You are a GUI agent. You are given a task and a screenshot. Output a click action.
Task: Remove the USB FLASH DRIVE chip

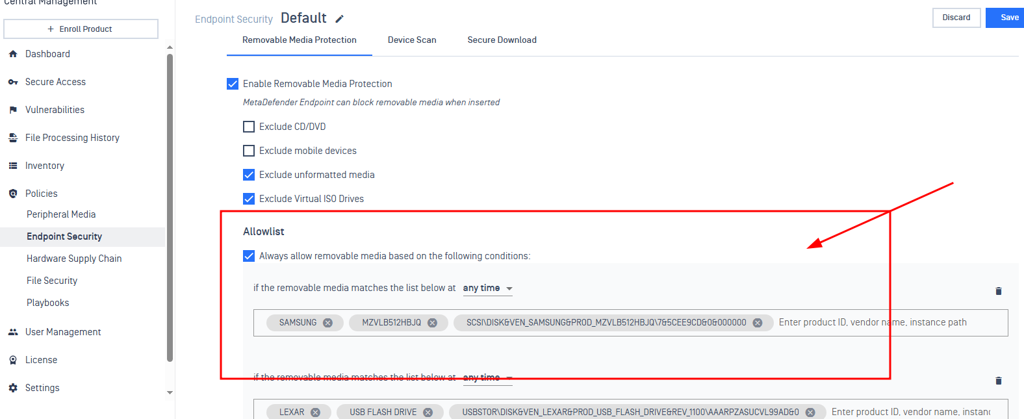pyautogui.click(x=428, y=412)
